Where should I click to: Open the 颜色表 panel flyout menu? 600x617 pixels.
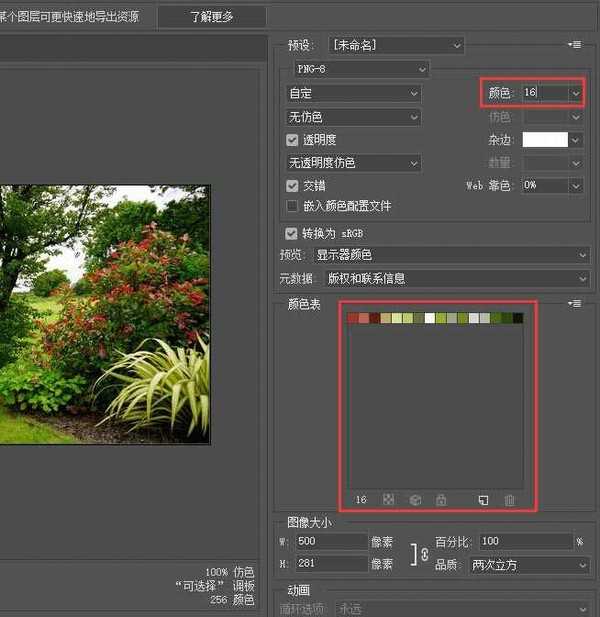575,303
